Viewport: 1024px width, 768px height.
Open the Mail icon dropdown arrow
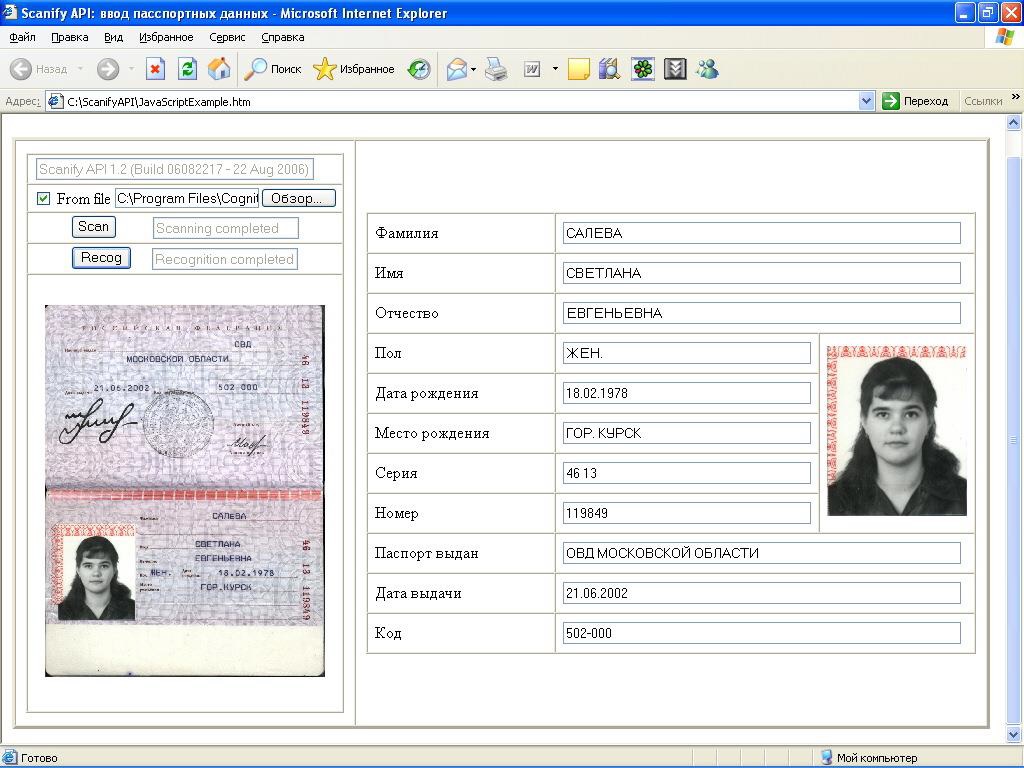click(474, 70)
